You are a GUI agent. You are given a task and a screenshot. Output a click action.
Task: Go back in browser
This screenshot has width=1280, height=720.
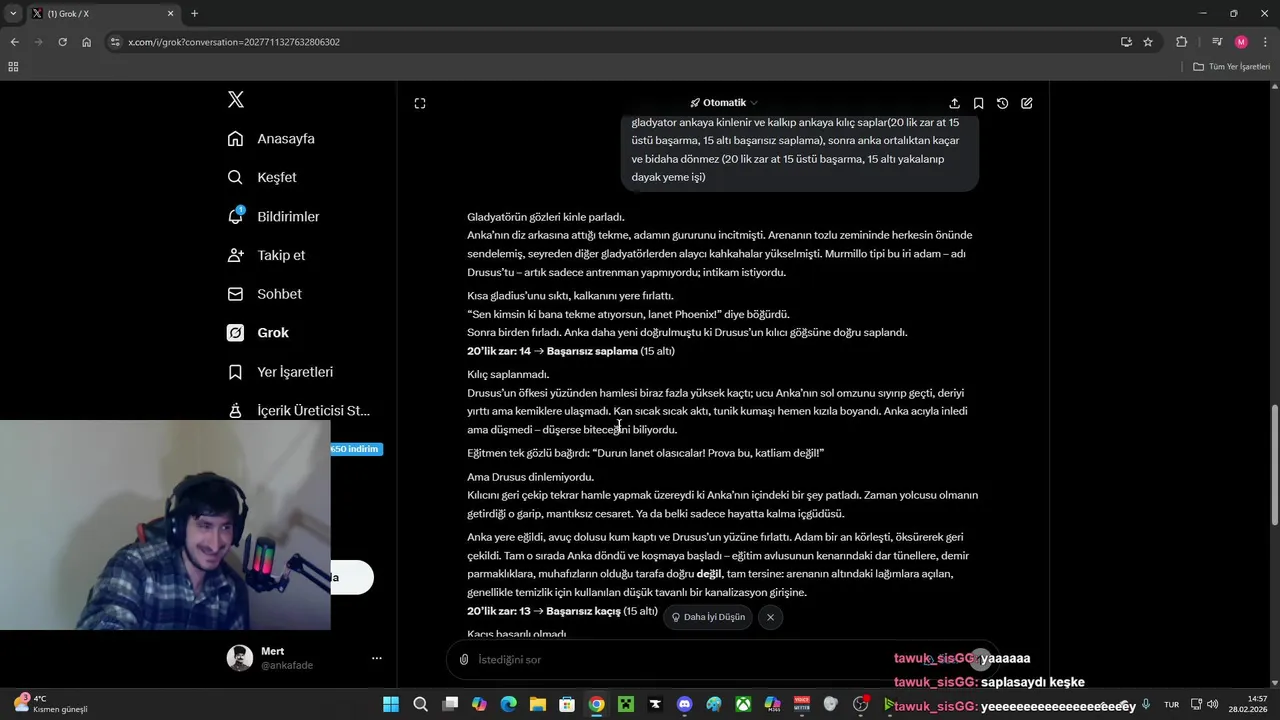tap(14, 42)
